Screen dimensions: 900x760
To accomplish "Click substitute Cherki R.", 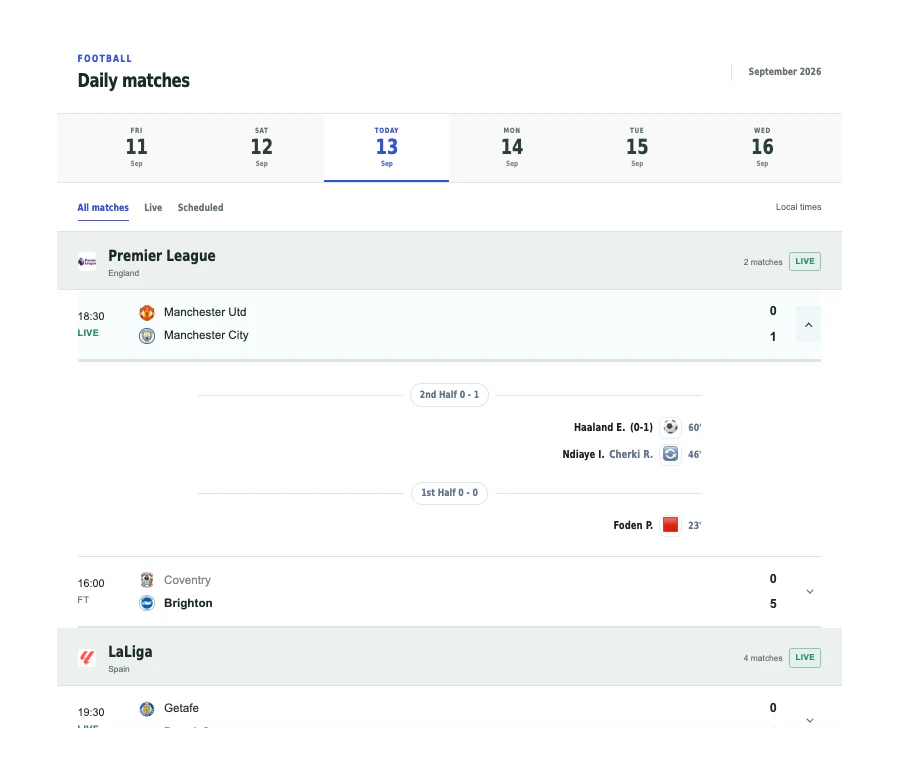I will 631,455.
